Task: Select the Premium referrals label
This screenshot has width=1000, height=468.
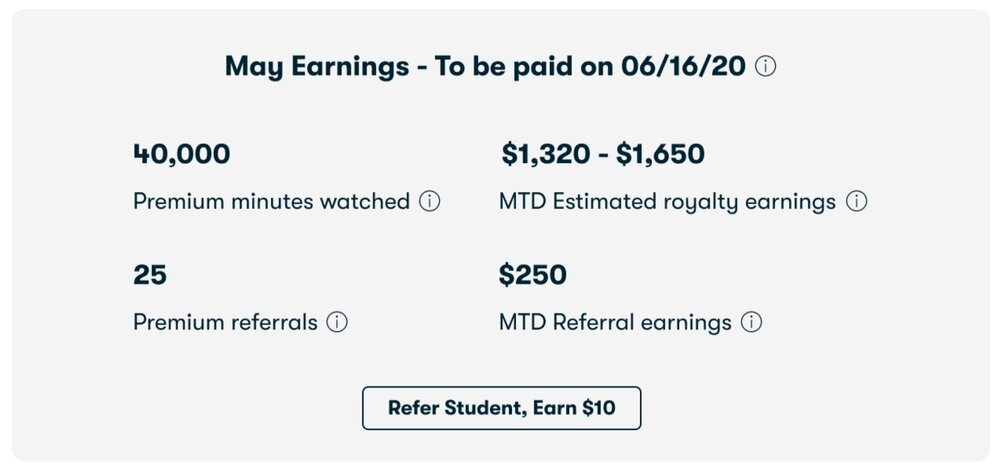Action: tap(225, 323)
